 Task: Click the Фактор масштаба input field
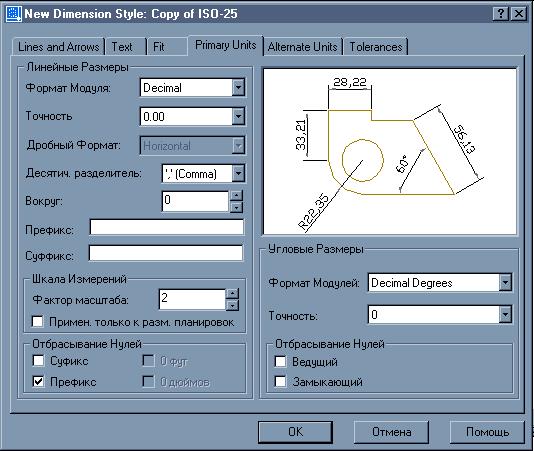point(192,299)
